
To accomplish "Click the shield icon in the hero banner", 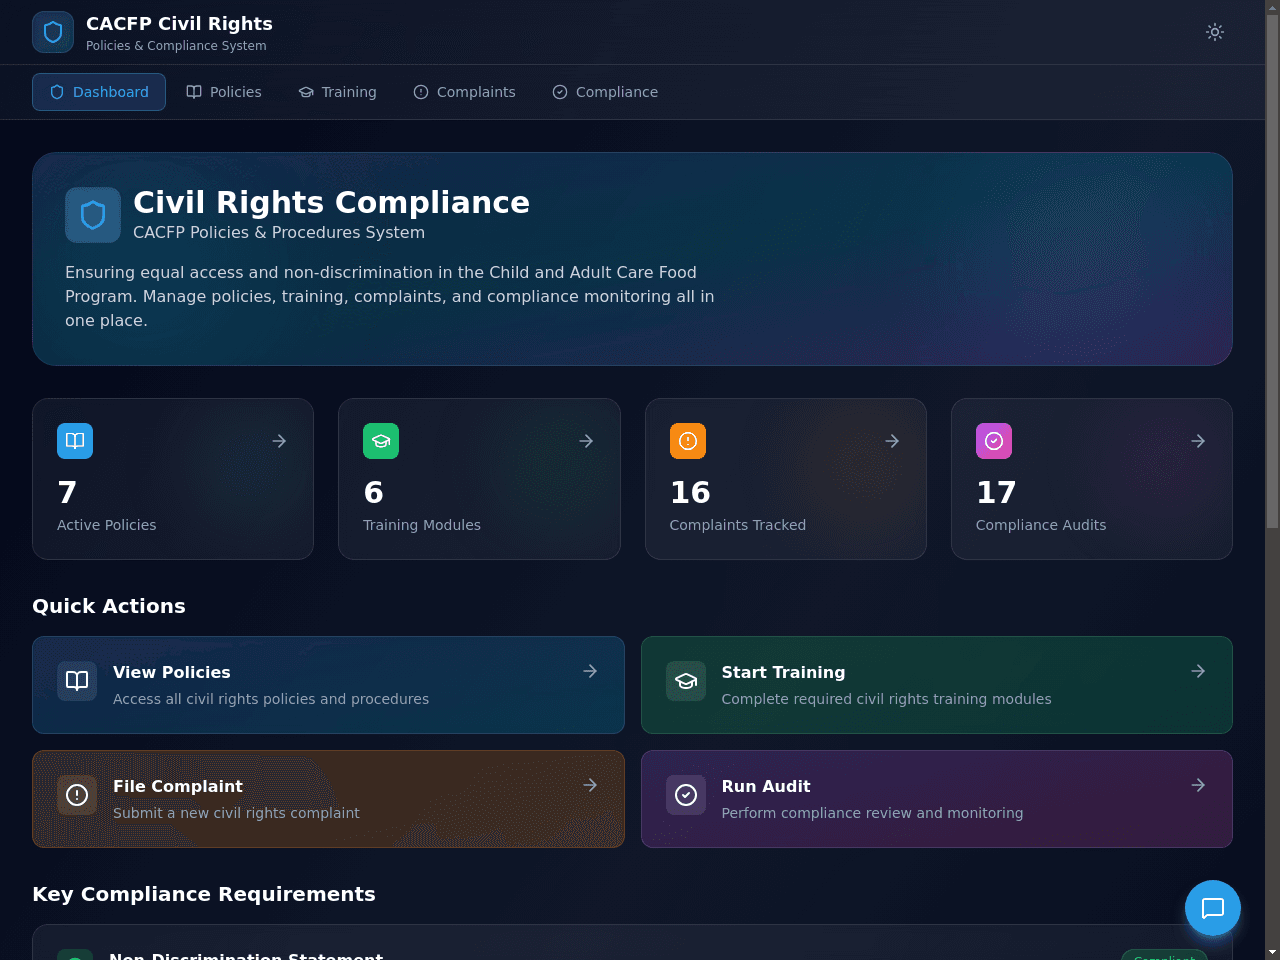I will click(x=93, y=215).
